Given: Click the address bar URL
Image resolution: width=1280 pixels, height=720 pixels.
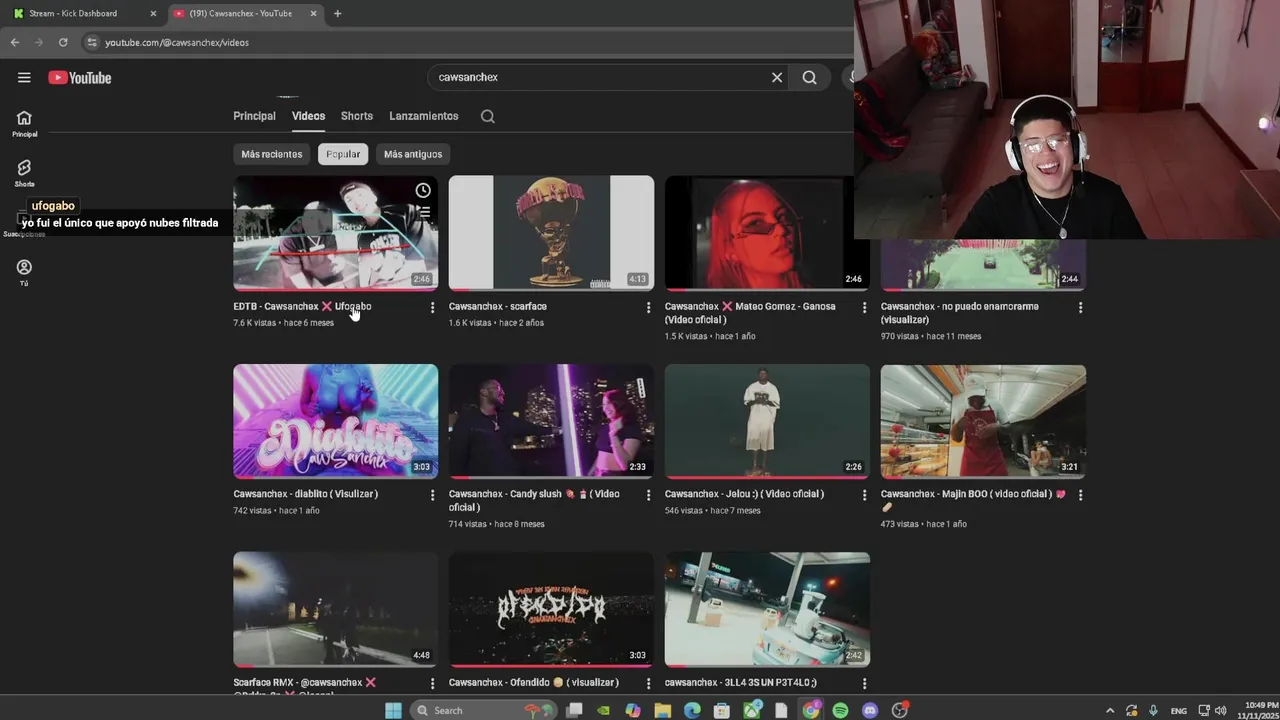Looking at the screenshot, I should pyautogui.click(x=177, y=42).
